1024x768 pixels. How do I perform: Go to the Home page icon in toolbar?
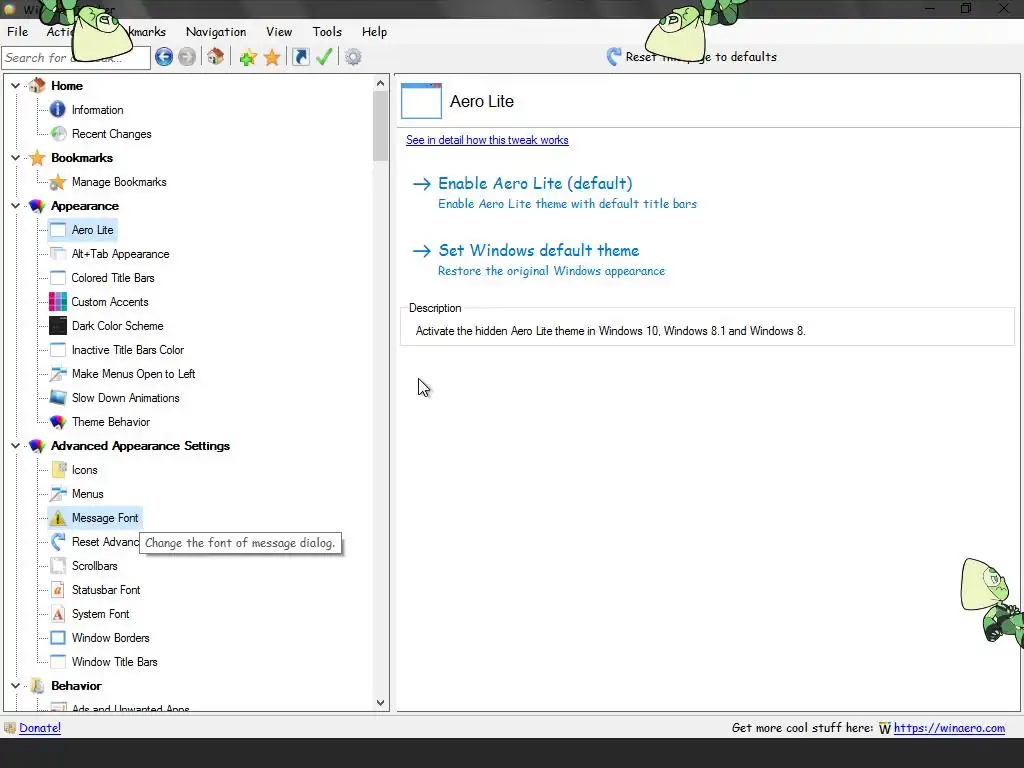pyautogui.click(x=216, y=57)
